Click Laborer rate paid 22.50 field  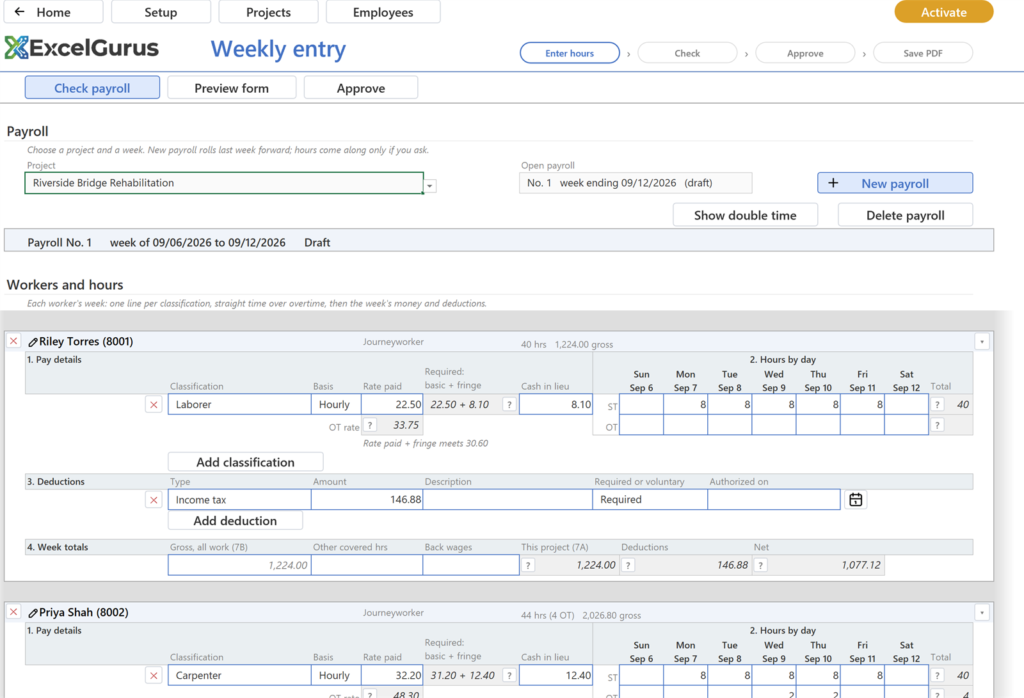click(x=392, y=405)
